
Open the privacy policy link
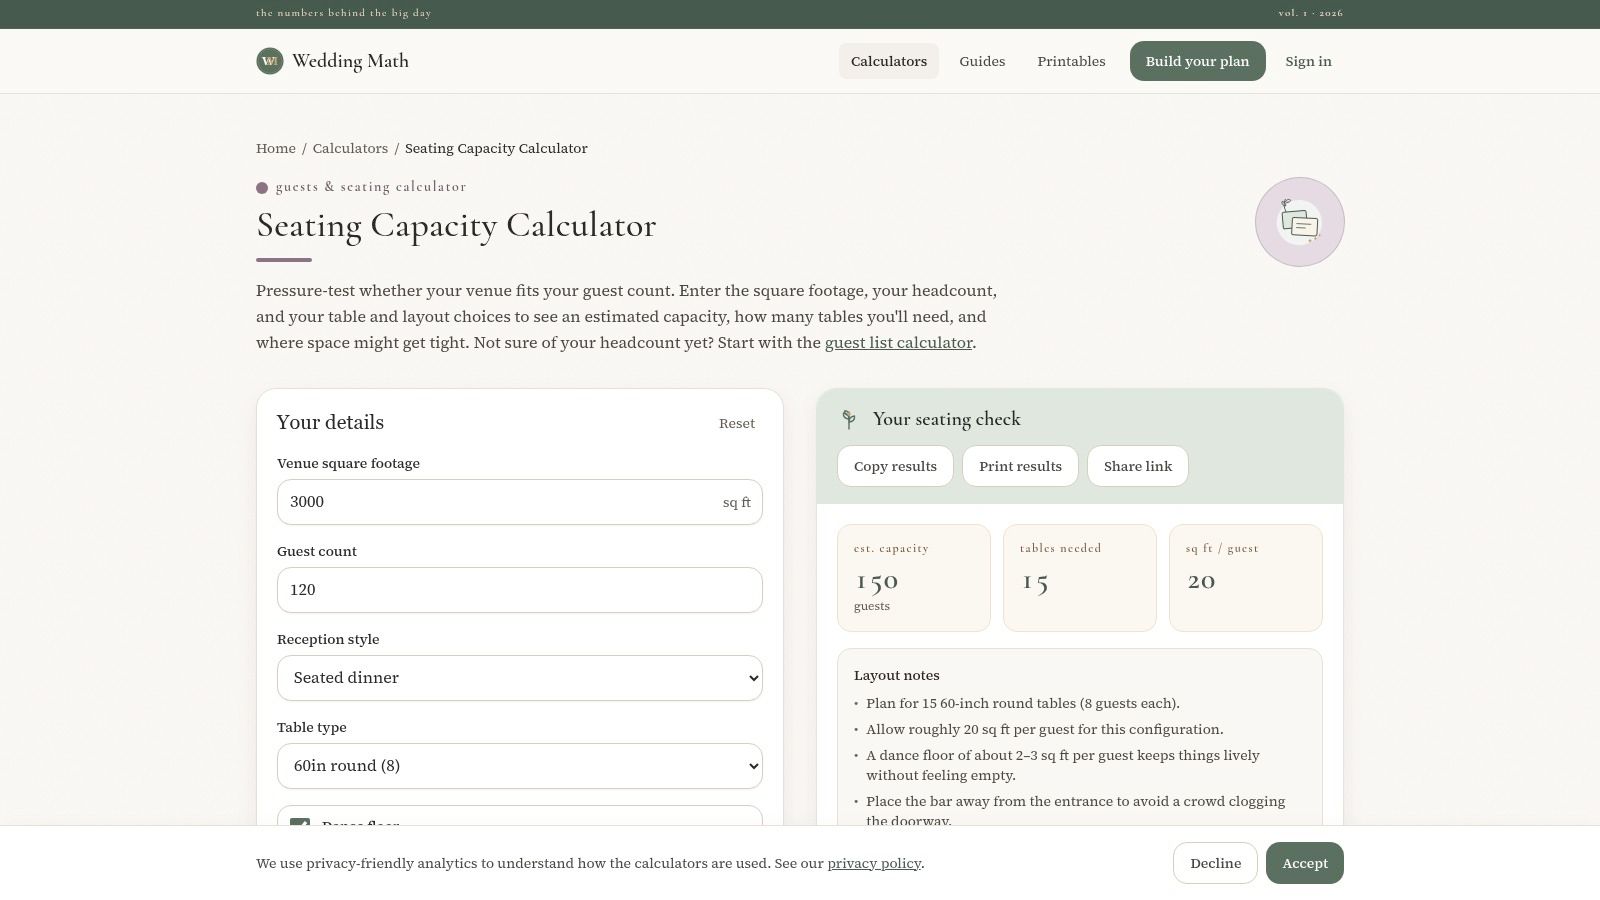(874, 863)
